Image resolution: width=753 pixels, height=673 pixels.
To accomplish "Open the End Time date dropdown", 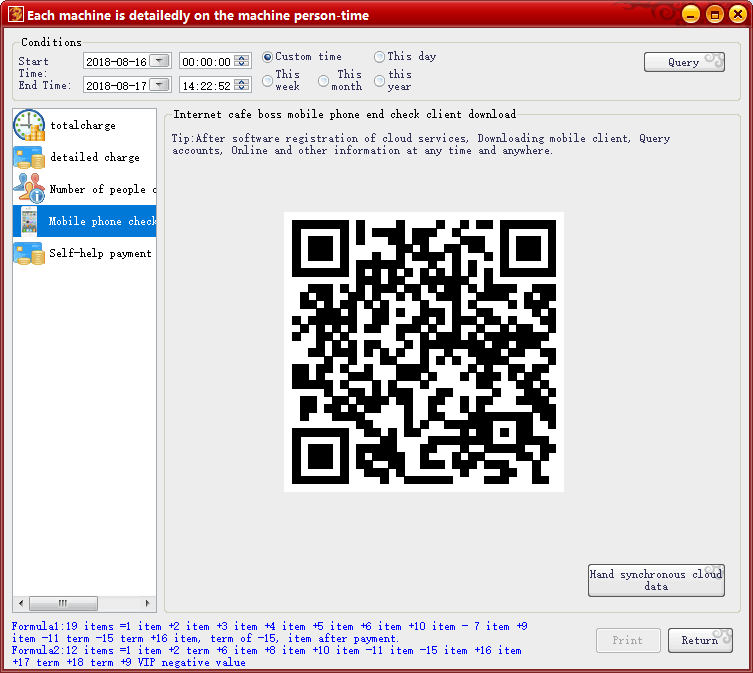I will pyautogui.click(x=159, y=85).
